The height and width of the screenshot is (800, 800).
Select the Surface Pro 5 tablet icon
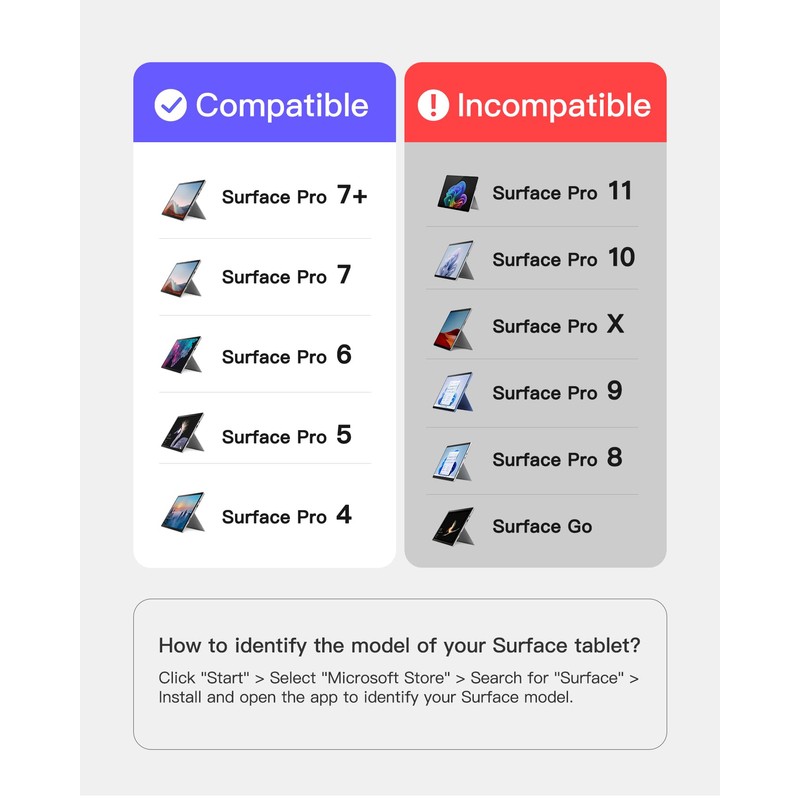[183, 435]
